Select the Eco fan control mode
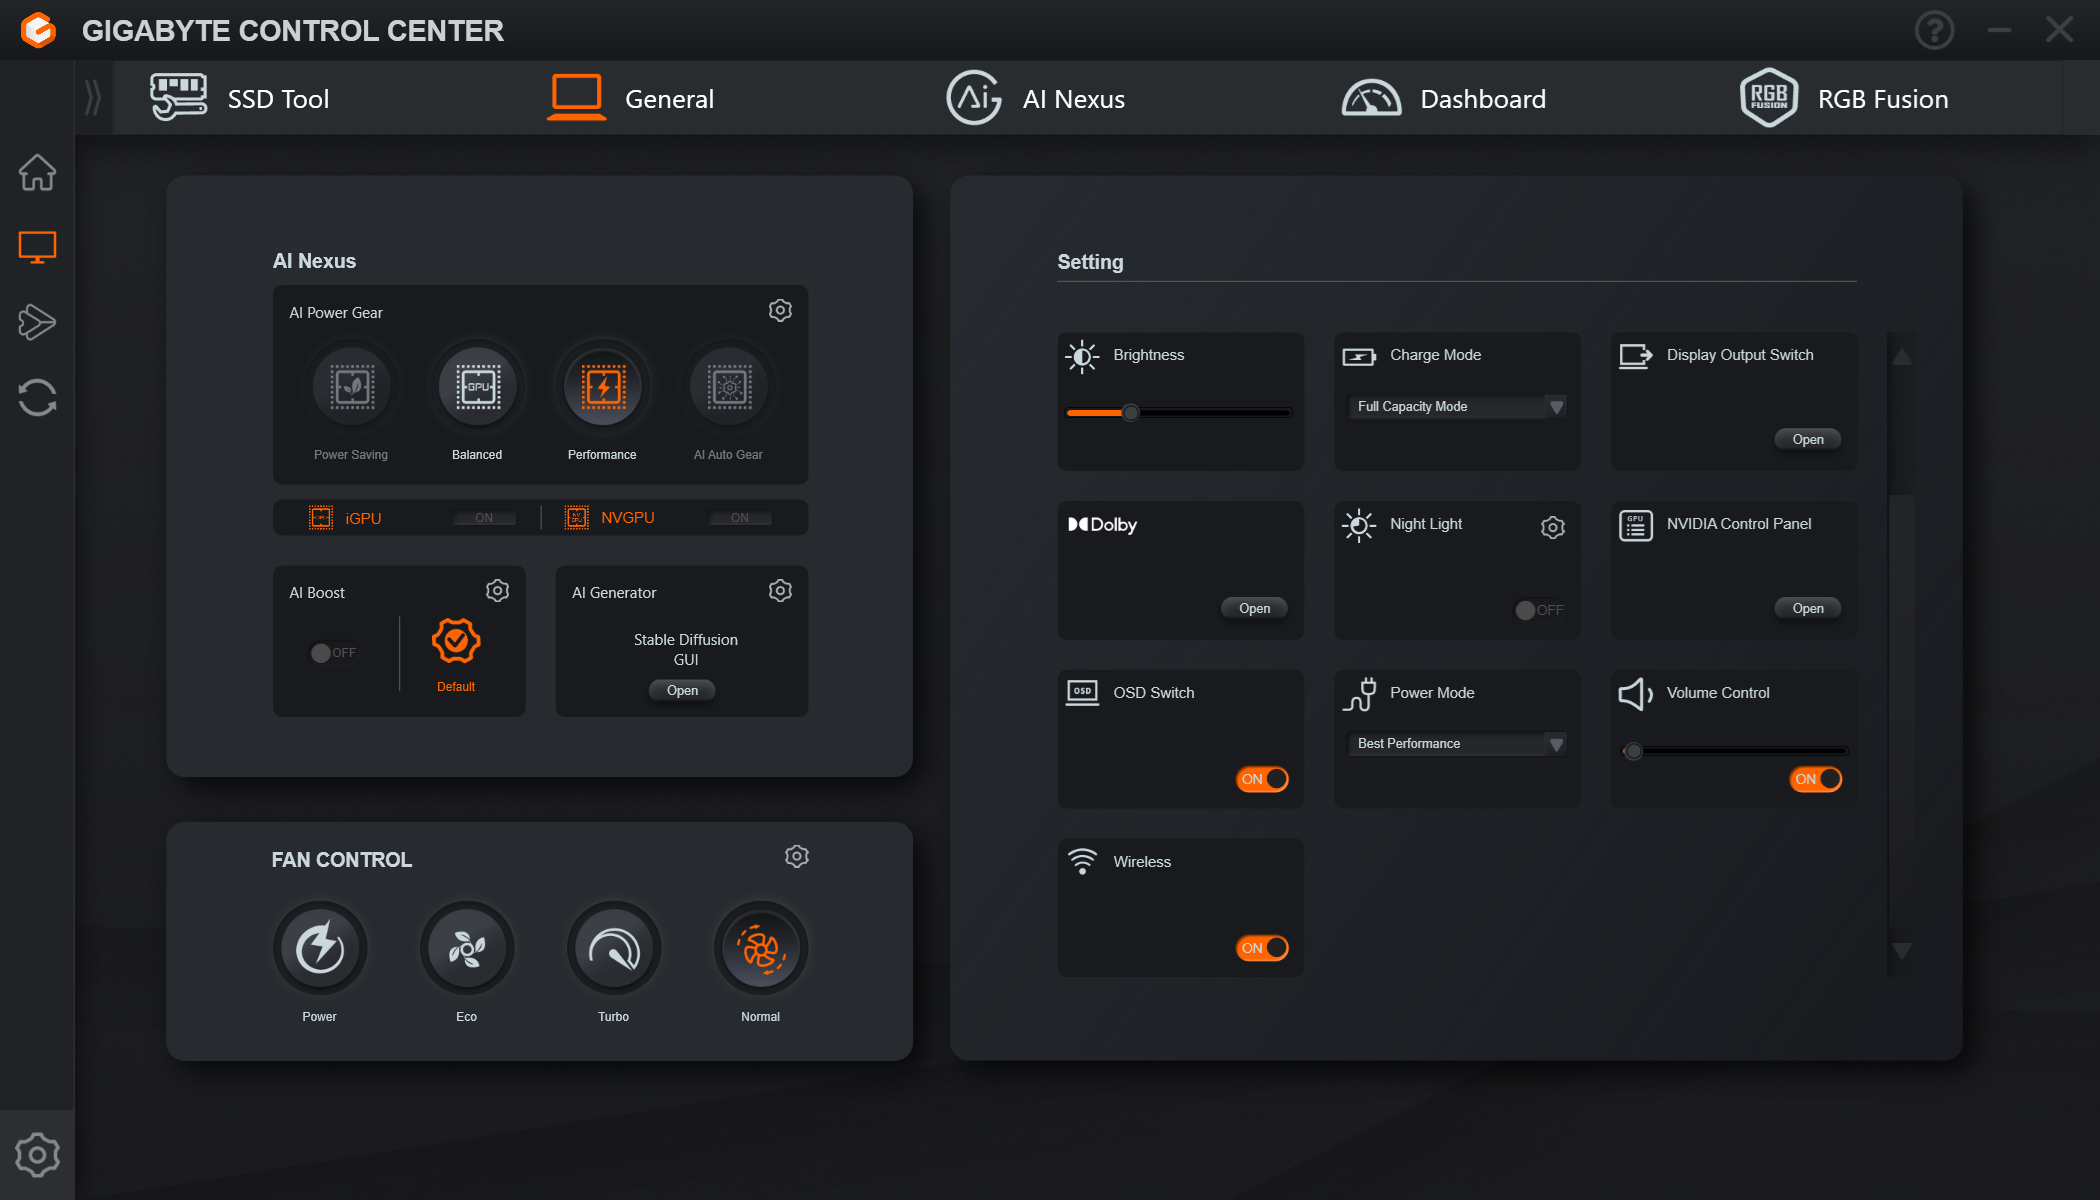The width and height of the screenshot is (2100, 1200). [464, 948]
